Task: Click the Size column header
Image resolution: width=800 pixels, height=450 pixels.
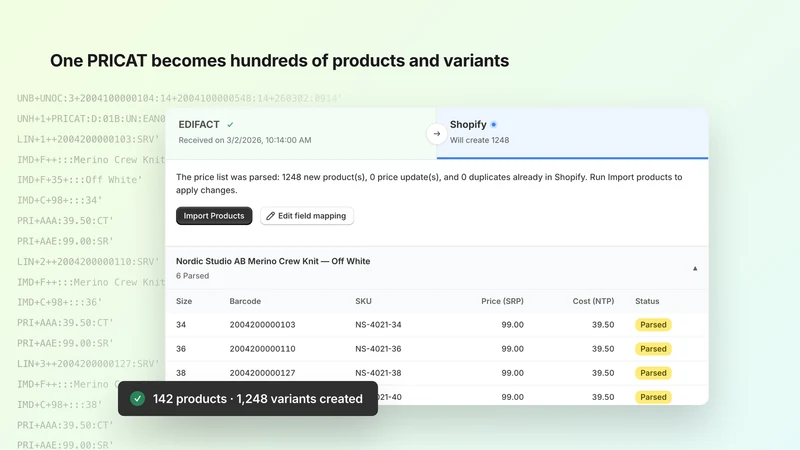Action: [x=184, y=301]
